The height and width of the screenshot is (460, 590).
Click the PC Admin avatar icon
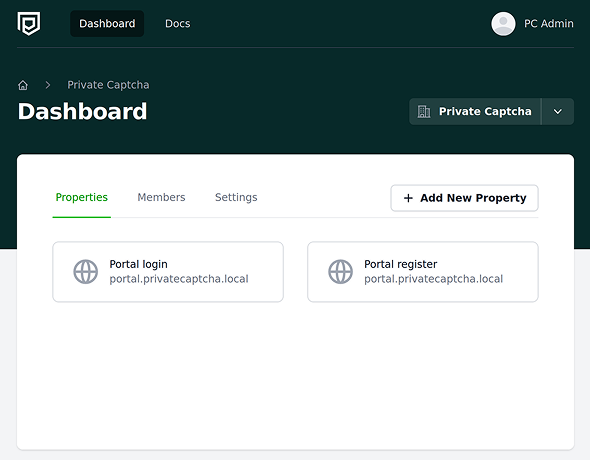(503, 24)
